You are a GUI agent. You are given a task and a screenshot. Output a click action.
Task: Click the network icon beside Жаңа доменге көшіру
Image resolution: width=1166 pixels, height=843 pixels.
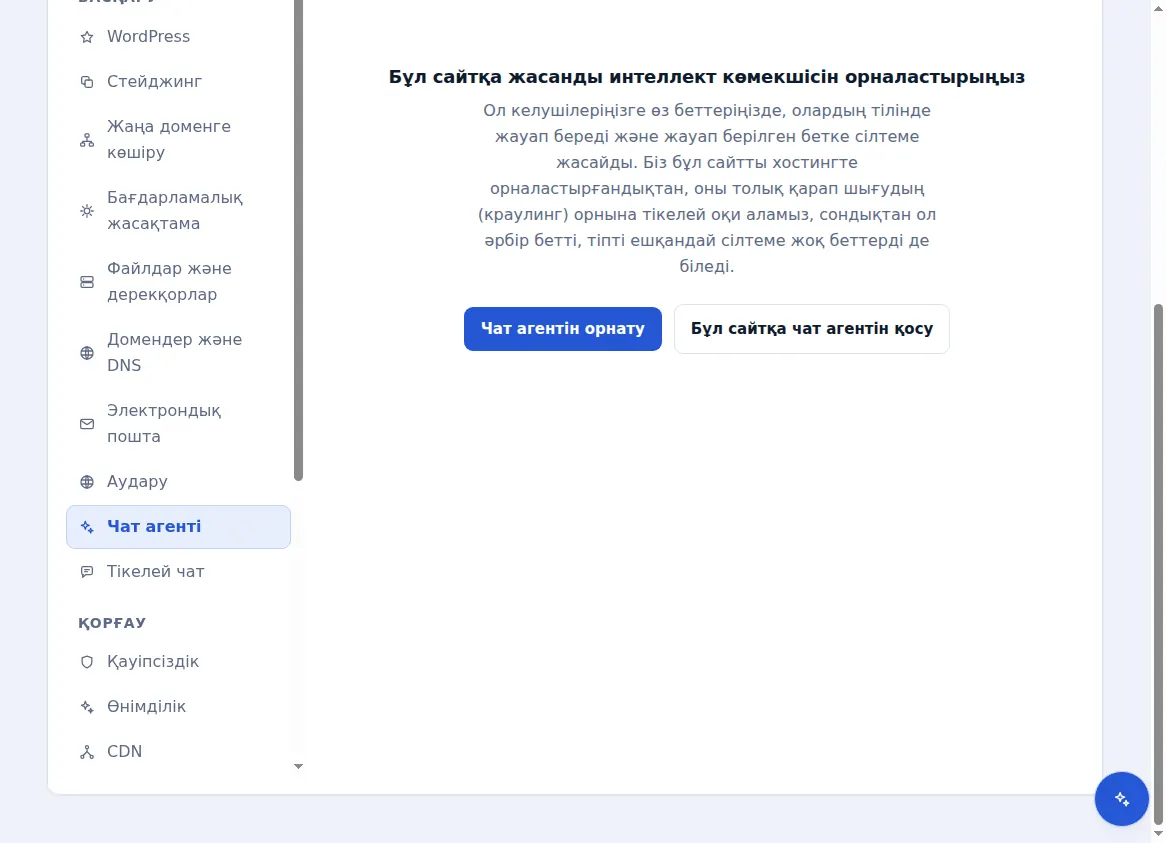coord(87,140)
